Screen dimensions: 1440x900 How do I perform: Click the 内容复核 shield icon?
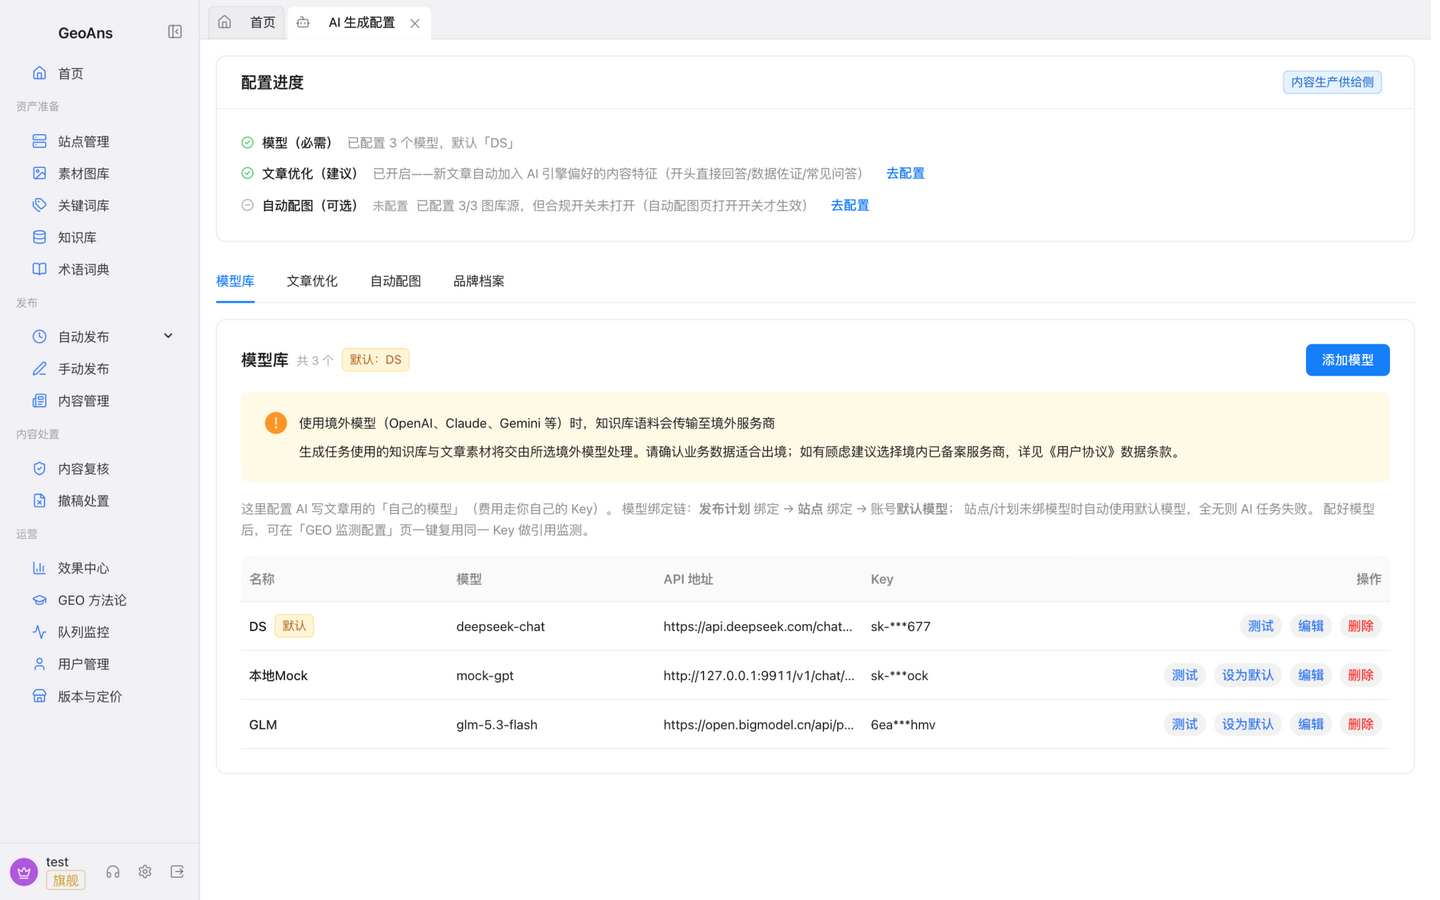(x=39, y=469)
